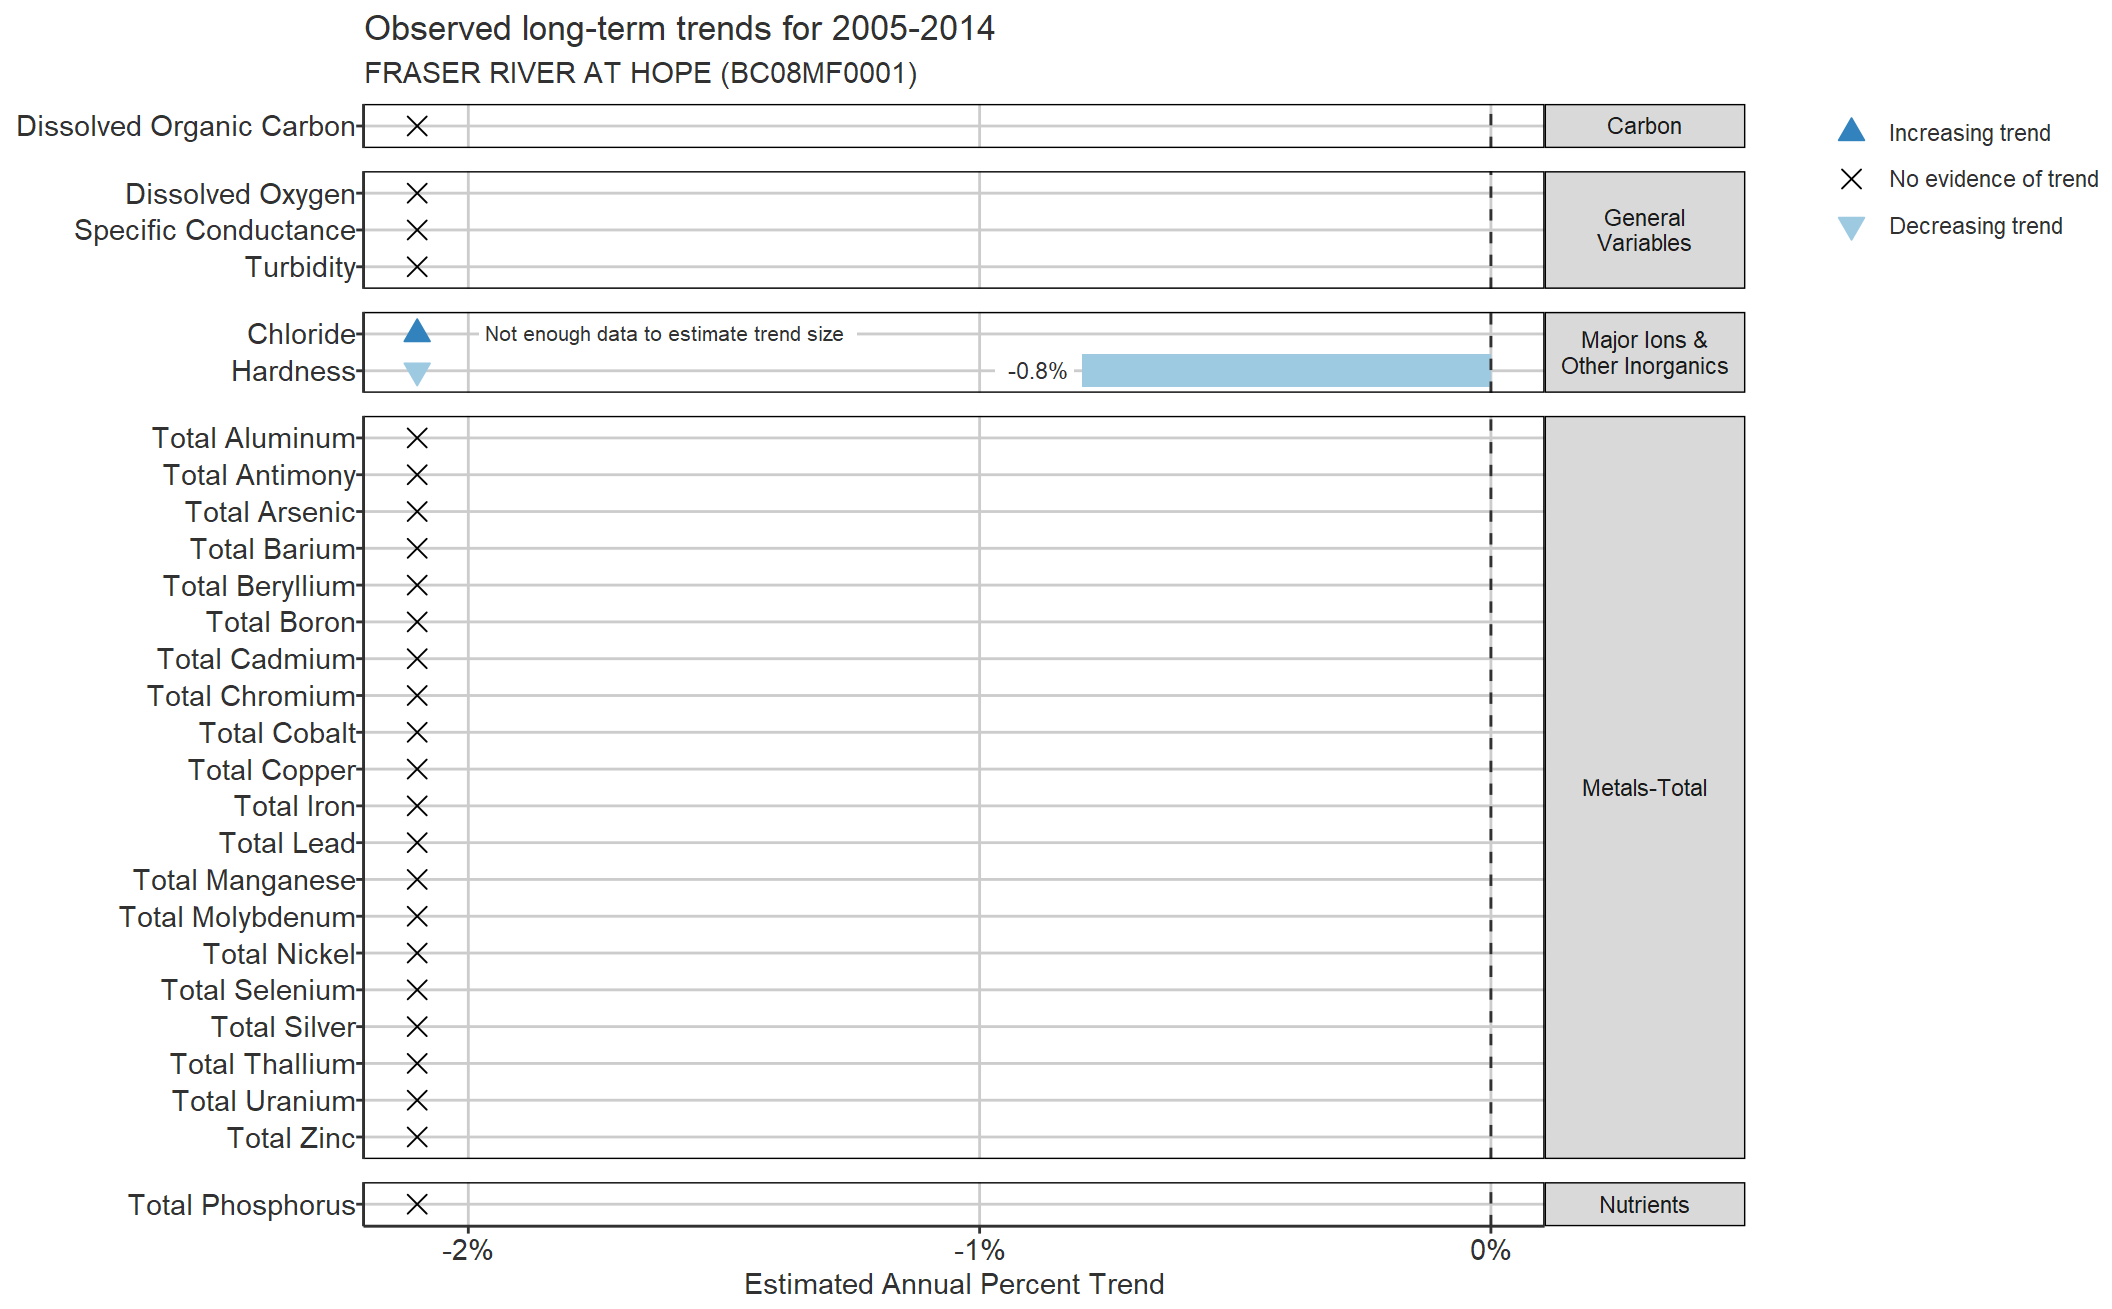Click the 'No evidence of trend' legend text
This screenshot has height=1309, width=2112.
pyautogui.click(x=1993, y=179)
